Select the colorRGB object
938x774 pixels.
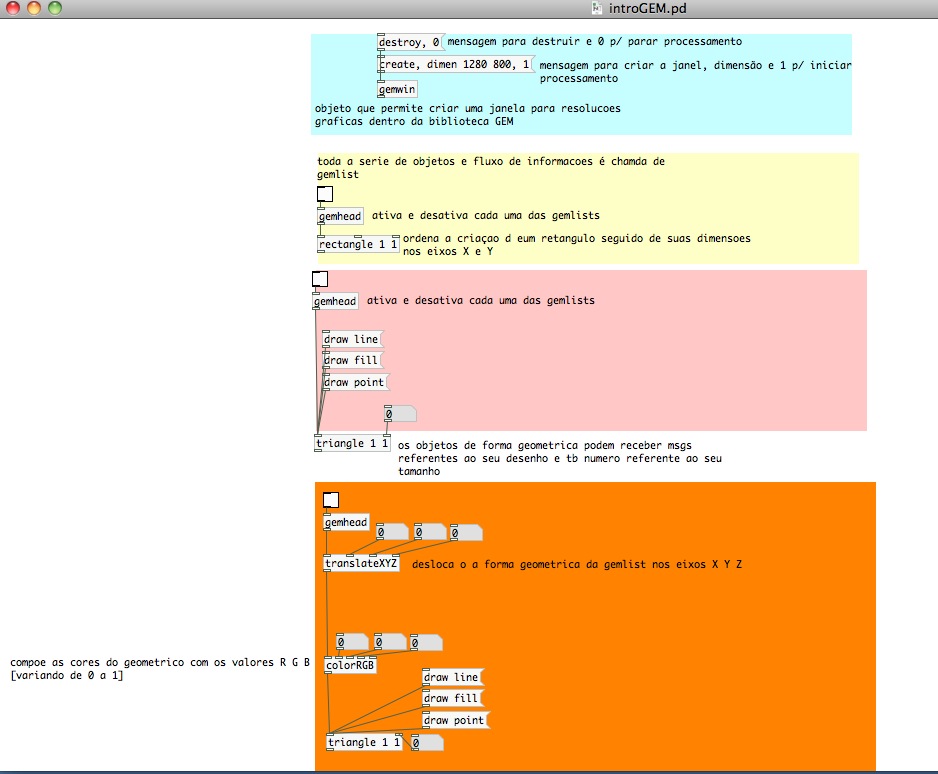[351, 665]
